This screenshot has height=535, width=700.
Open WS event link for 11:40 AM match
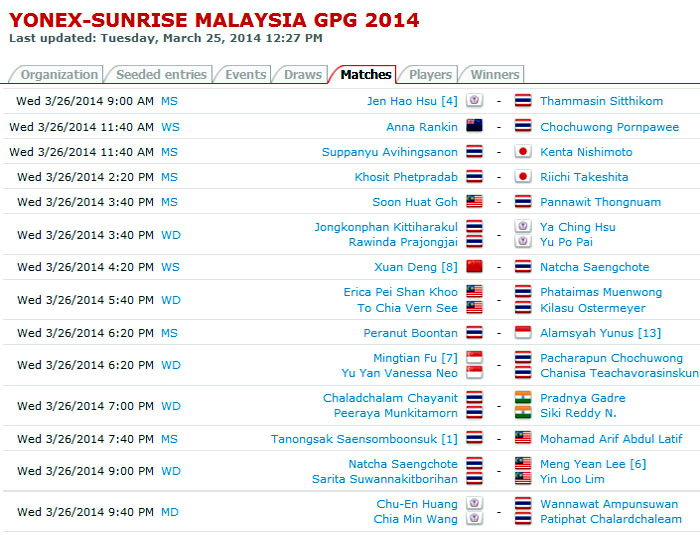click(x=170, y=127)
